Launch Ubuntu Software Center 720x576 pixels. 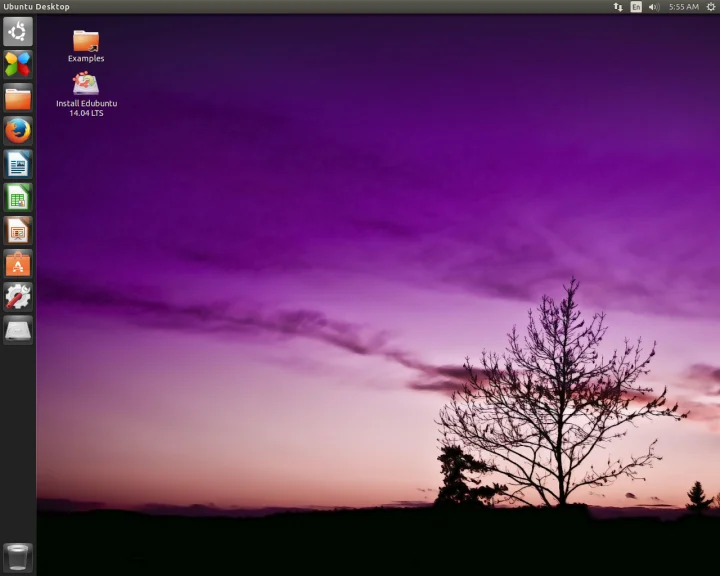click(x=18, y=263)
